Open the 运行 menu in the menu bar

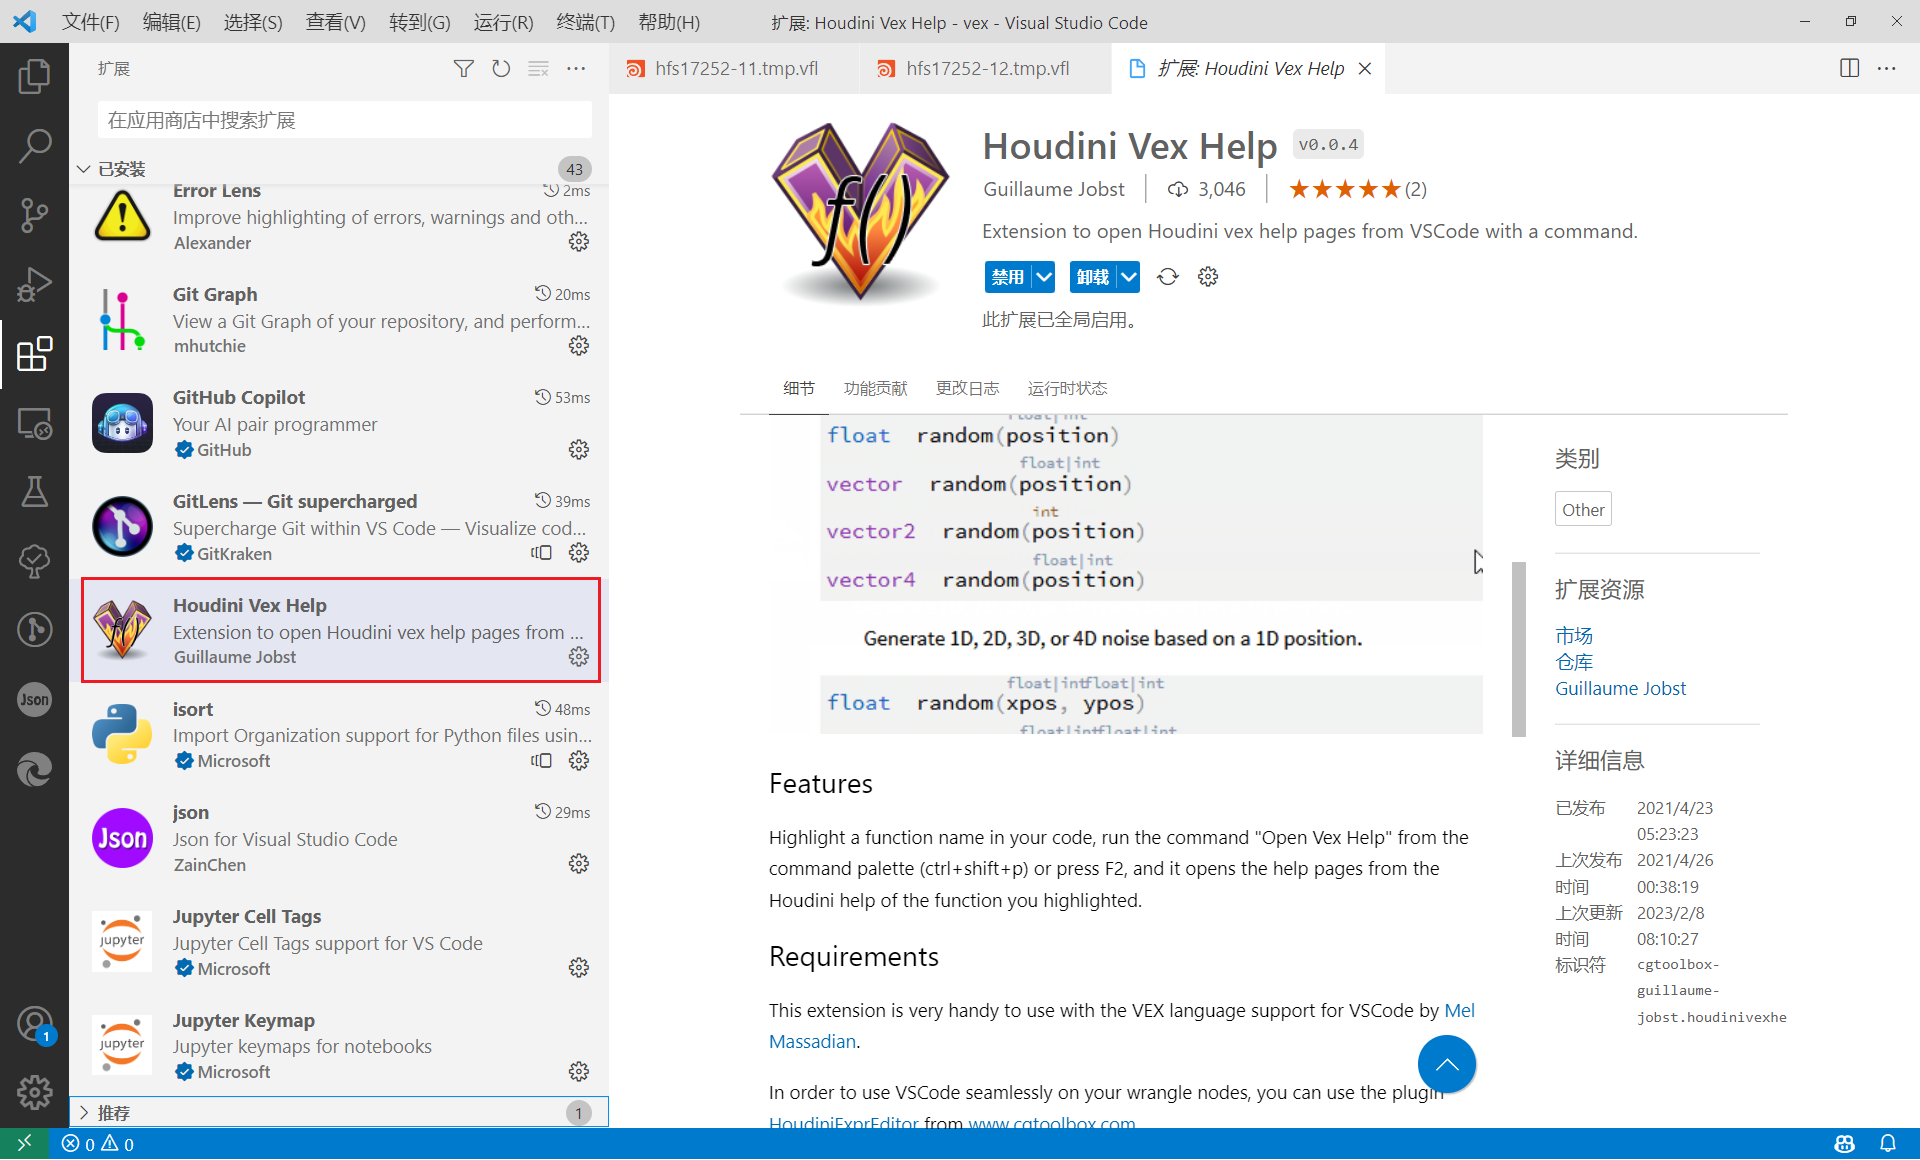click(x=502, y=21)
